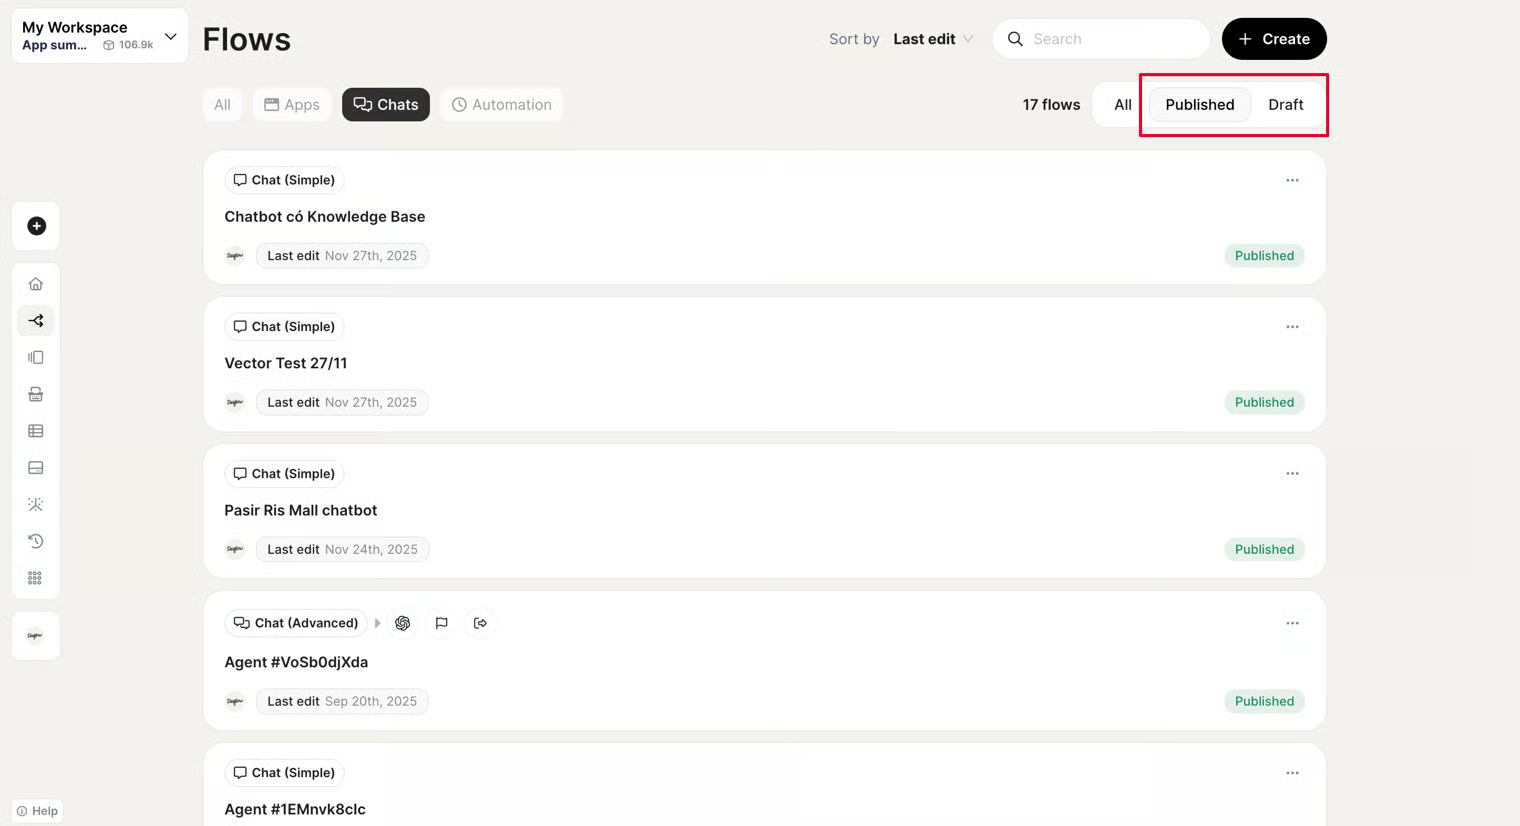Click the output arrow icon on Agent #VoSb0djXda
Screen dimensions: 1520x826
(480, 623)
